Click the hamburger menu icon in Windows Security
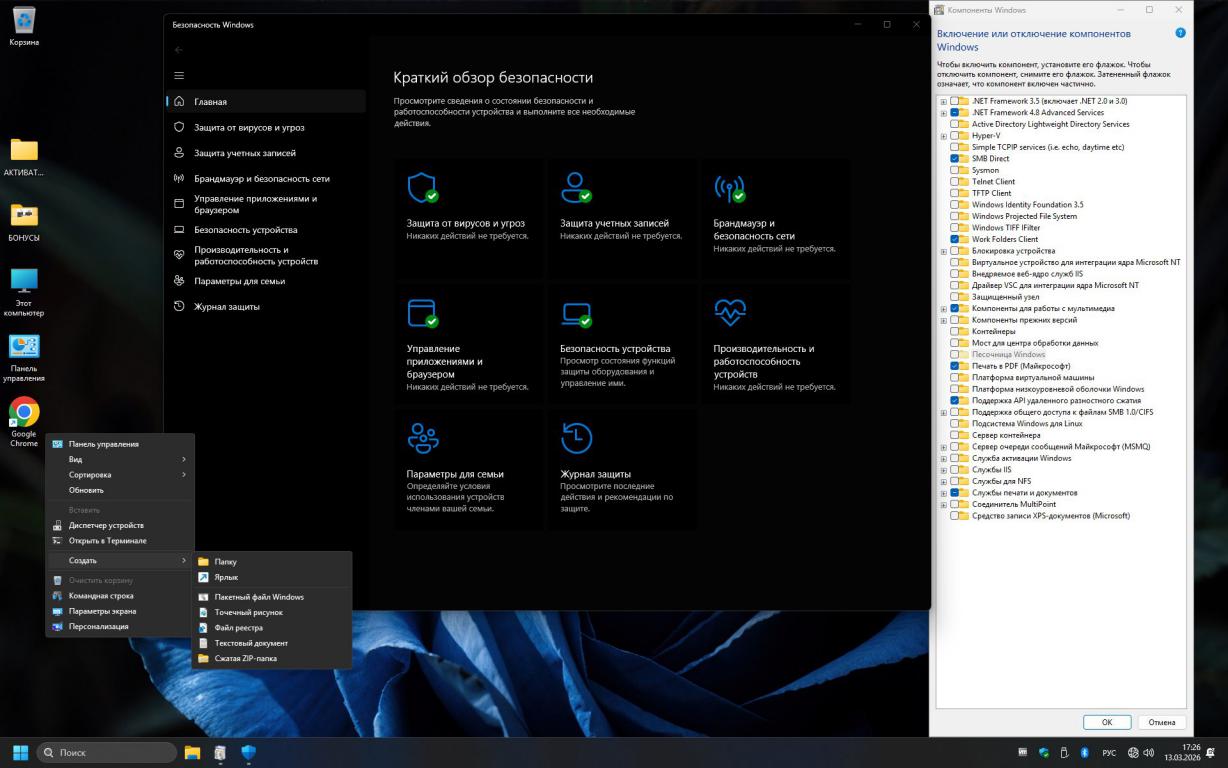Viewport: 1228px width, 768px height. [x=179, y=75]
